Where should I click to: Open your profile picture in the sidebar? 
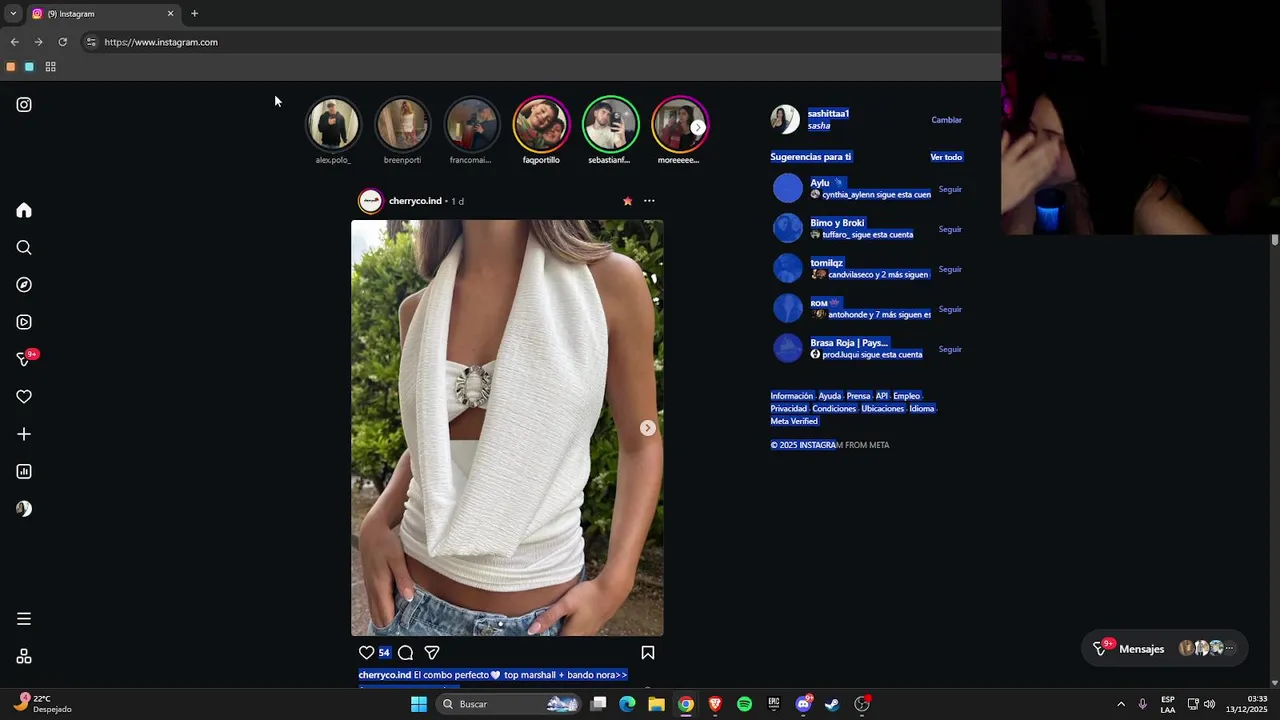pyautogui.click(x=24, y=509)
